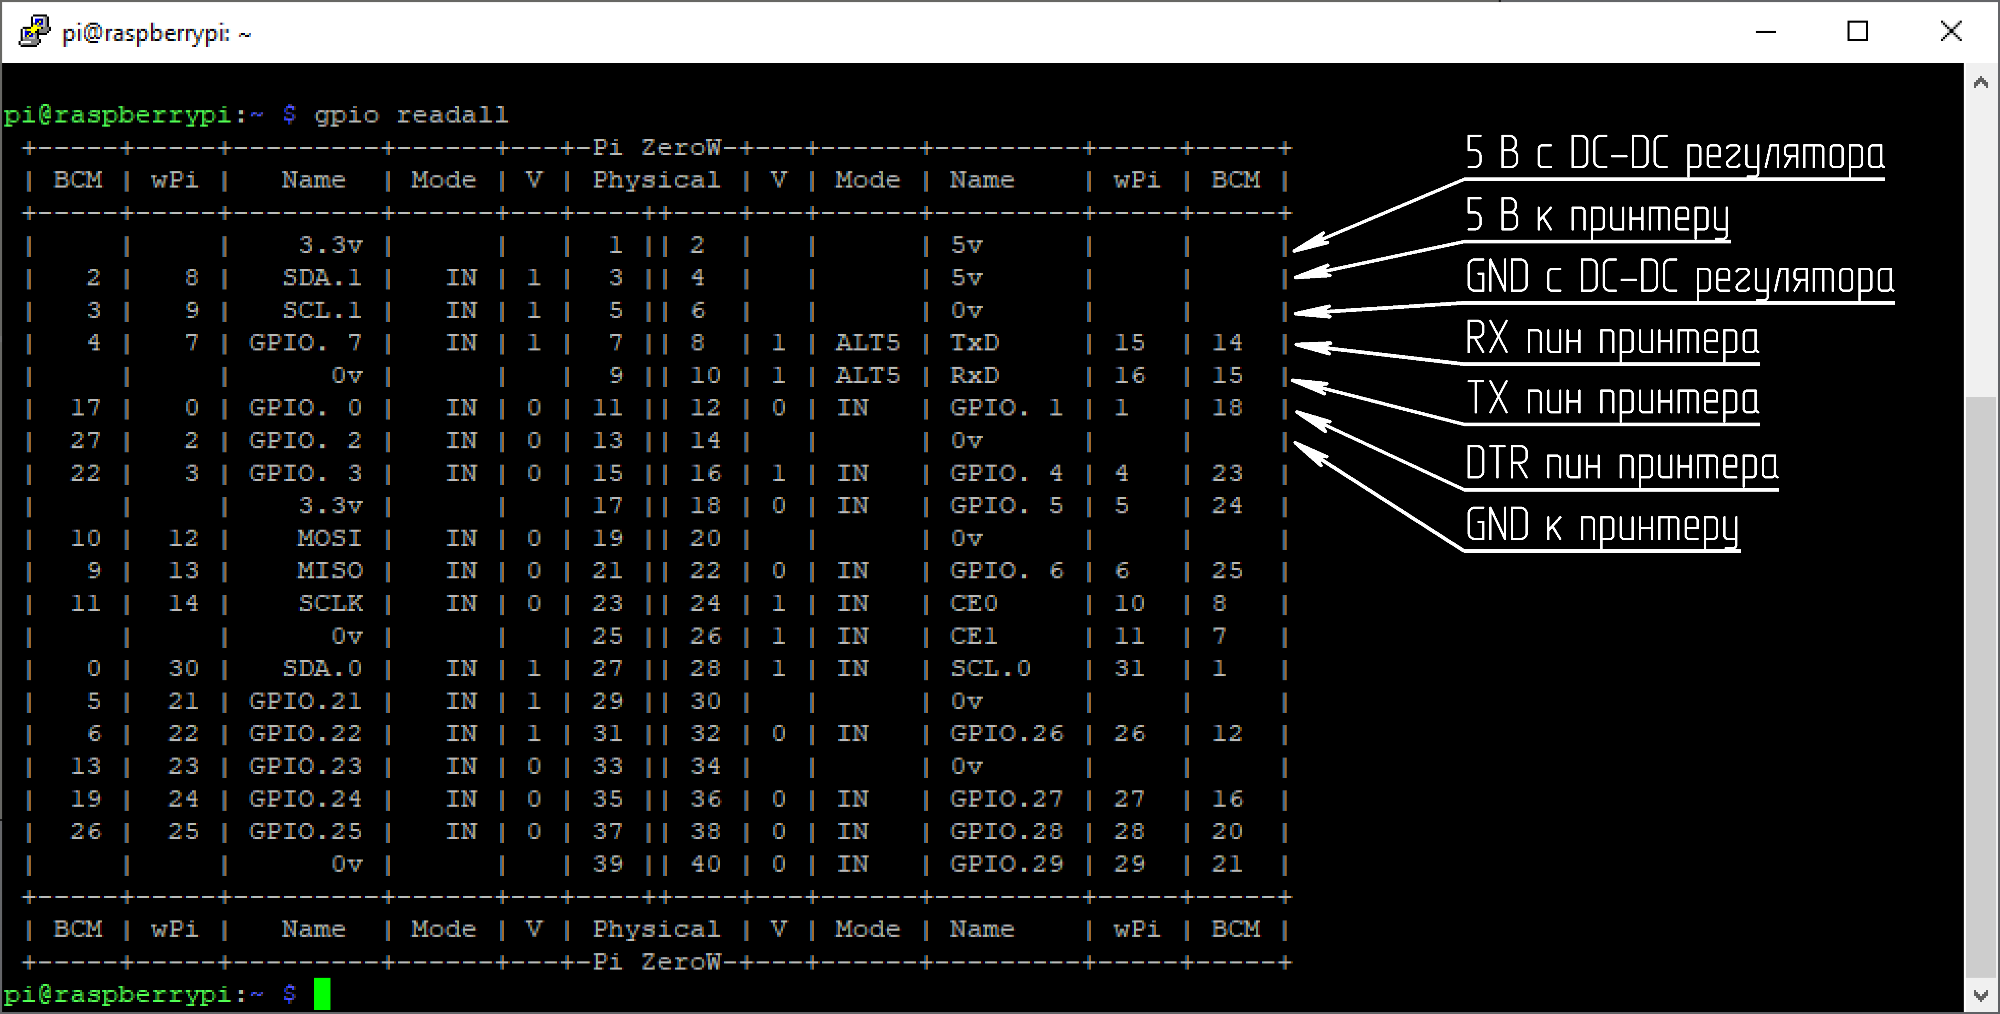Screen dimensions: 2000x1014
Task: Click the 'TxD' pin name
Action: click(974, 343)
